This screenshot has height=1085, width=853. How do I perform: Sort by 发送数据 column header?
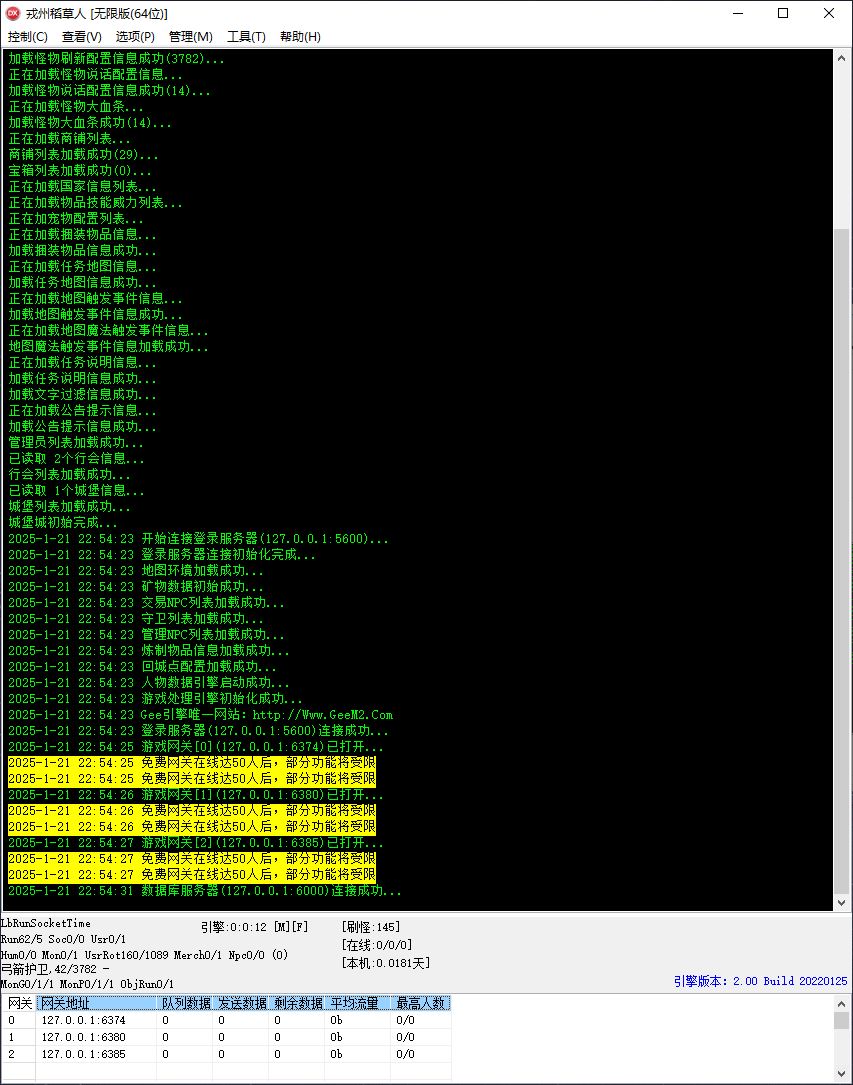(x=241, y=1003)
